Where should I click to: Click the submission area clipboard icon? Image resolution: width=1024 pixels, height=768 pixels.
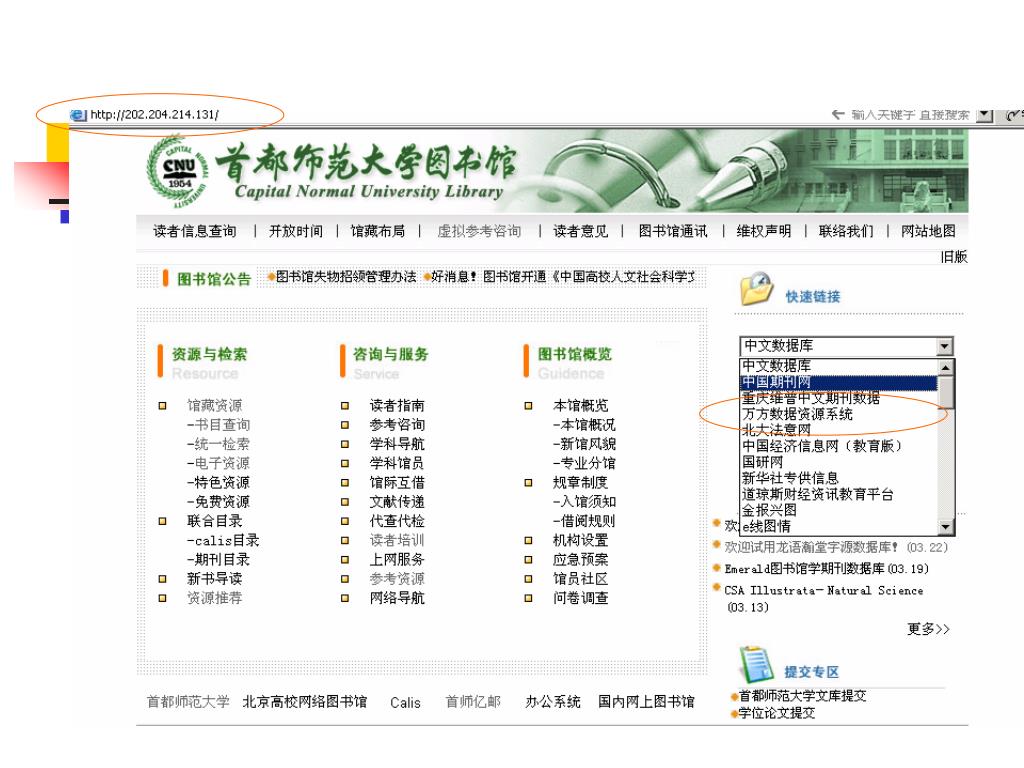[756, 664]
